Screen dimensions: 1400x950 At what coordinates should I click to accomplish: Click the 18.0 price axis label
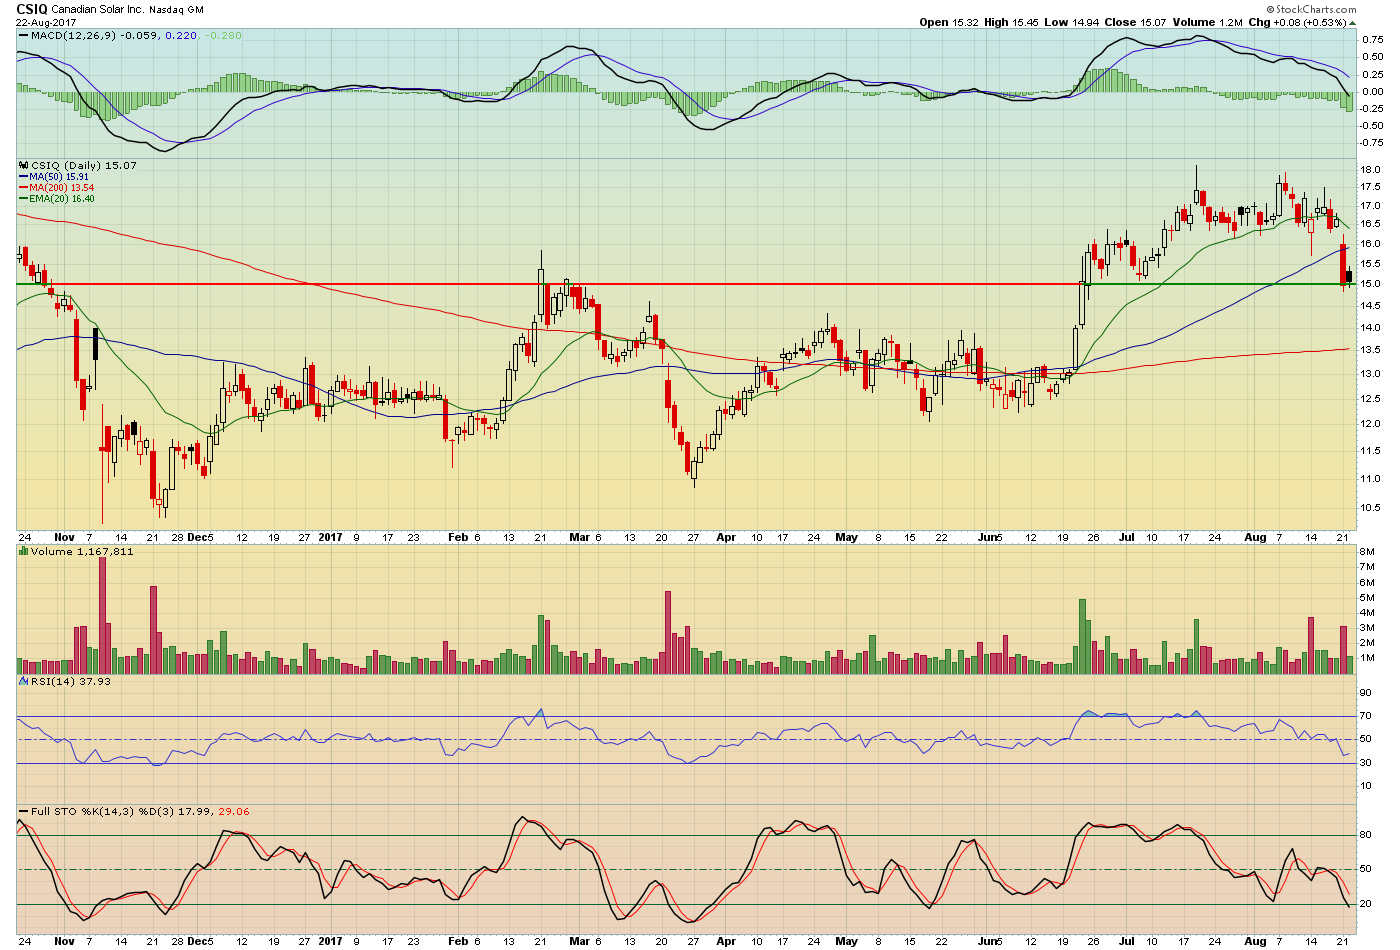click(x=1370, y=170)
